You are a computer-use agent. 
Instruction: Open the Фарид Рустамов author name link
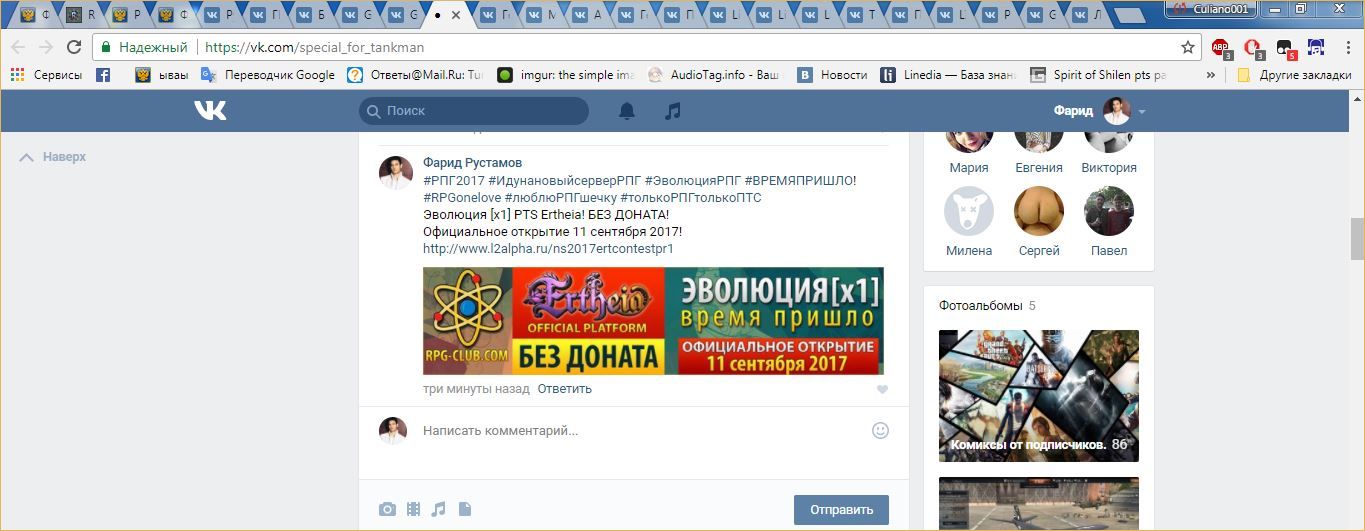tap(472, 162)
